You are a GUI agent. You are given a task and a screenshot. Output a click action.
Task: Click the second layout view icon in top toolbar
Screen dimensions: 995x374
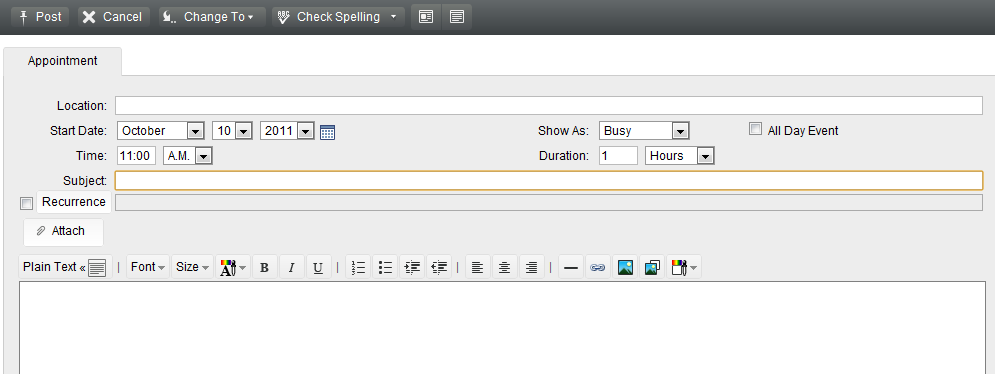(x=457, y=17)
